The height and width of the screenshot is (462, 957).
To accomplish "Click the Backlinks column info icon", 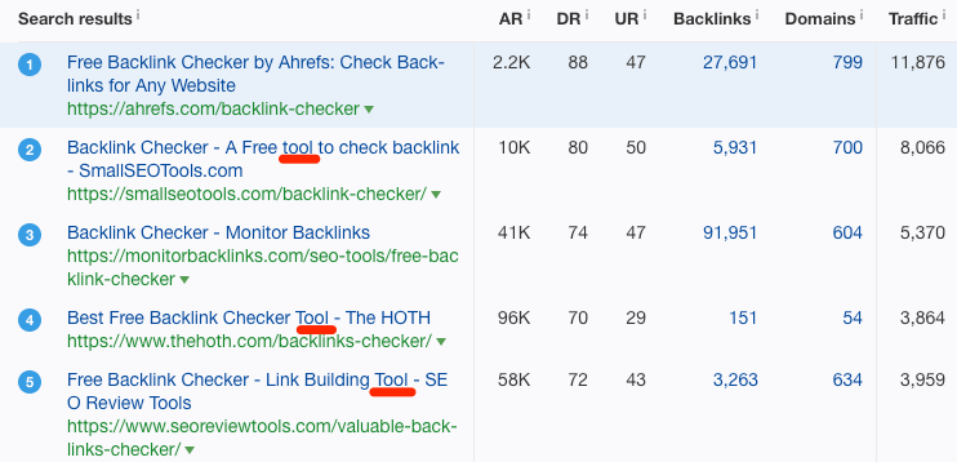I will (x=756, y=15).
